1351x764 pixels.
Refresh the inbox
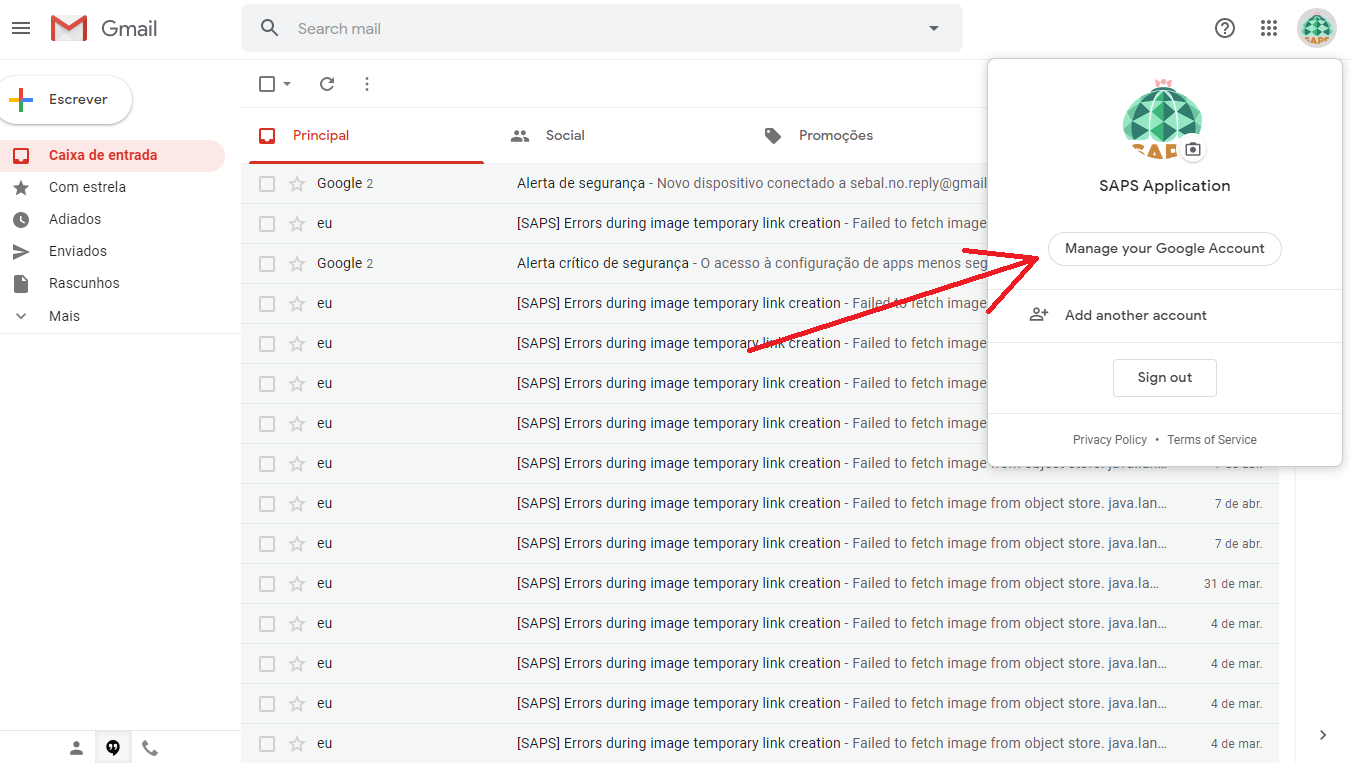[x=327, y=84]
